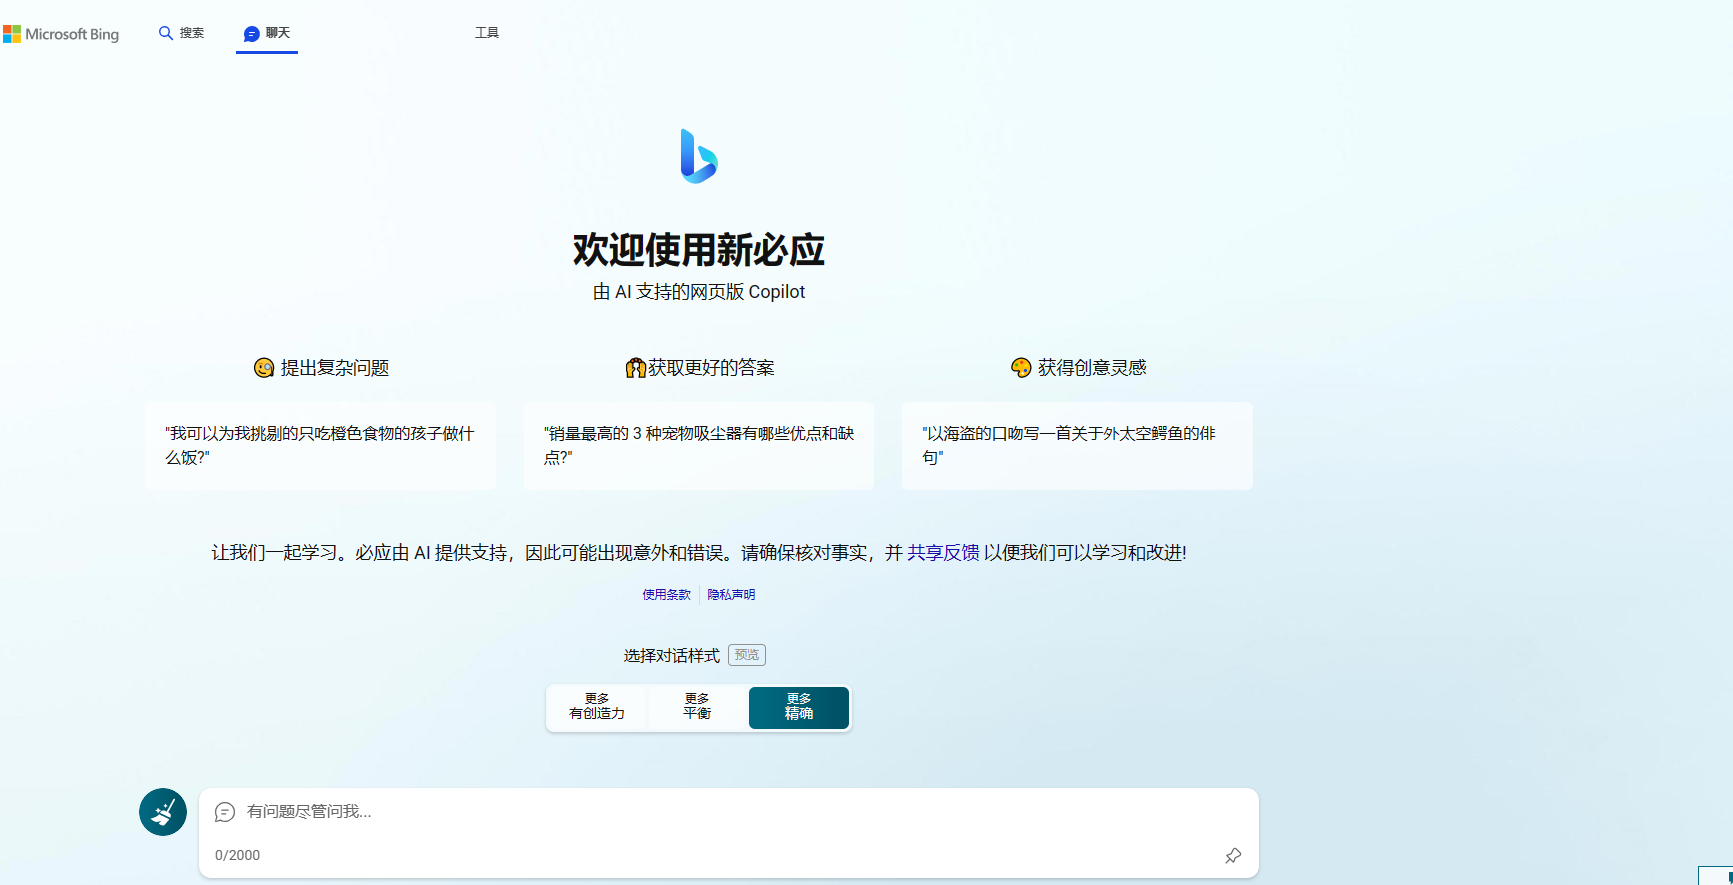
Task: Choose the 更多 有创造力 conversation style
Action: tap(597, 707)
